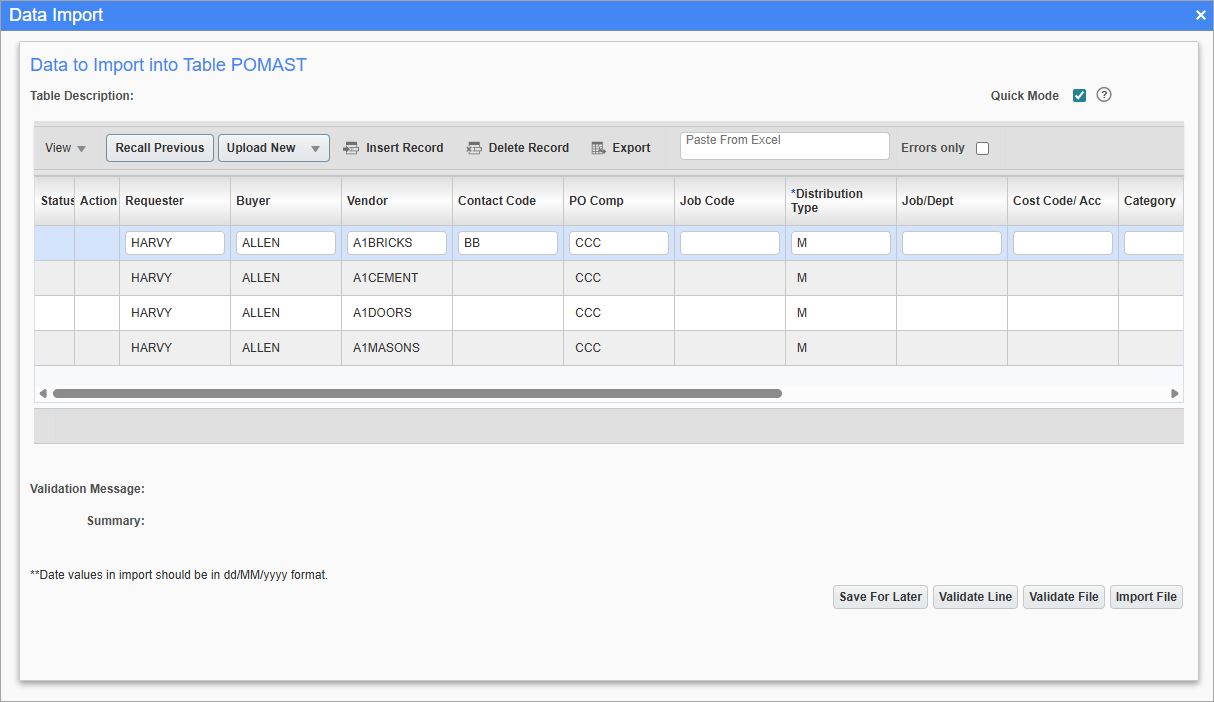Viewport: 1214px width, 702px height.
Task: Click the Delete Record icon
Action: (473, 147)
